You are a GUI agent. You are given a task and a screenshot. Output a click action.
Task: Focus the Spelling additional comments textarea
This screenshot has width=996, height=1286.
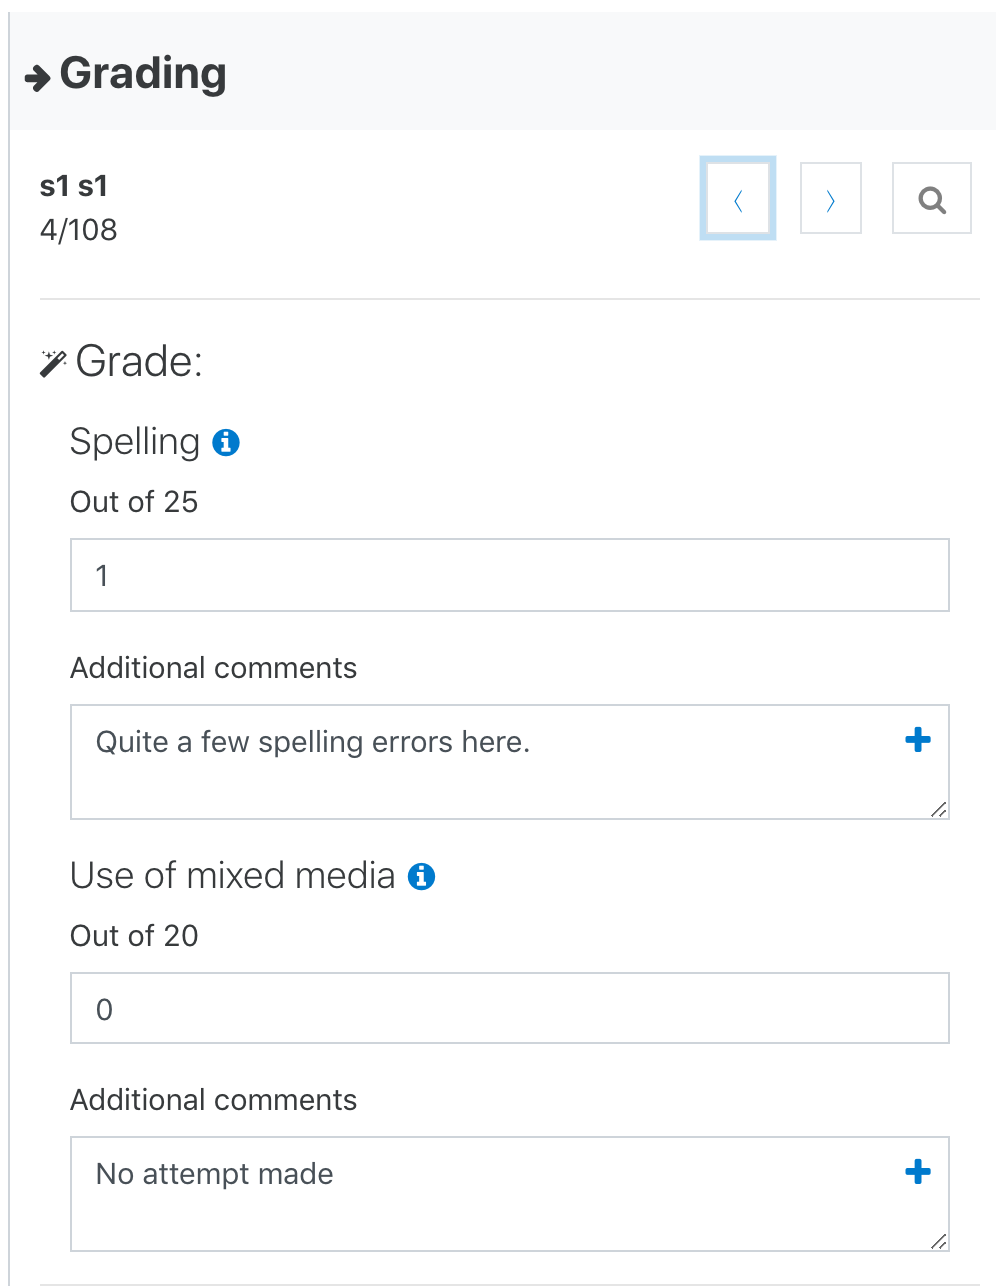tap(510, 762)
